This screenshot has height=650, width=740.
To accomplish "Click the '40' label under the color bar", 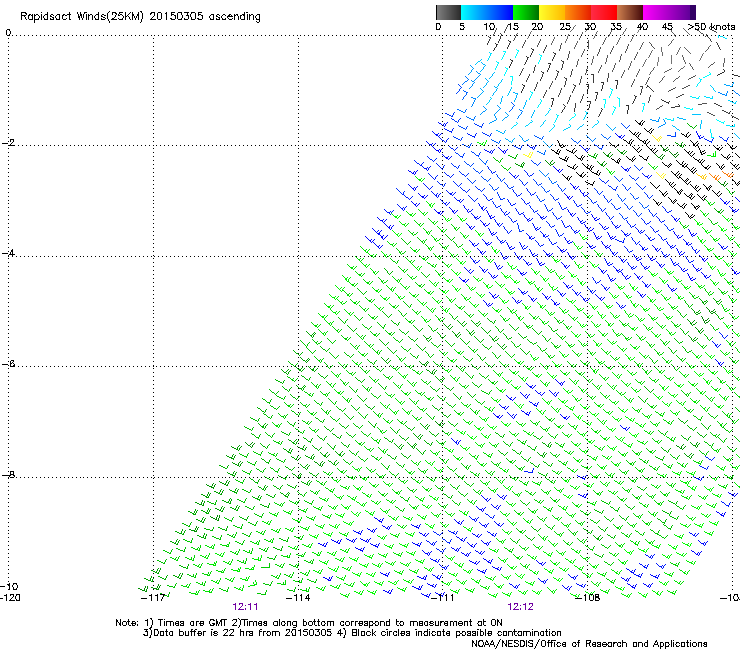I will (x=642, y=27).
